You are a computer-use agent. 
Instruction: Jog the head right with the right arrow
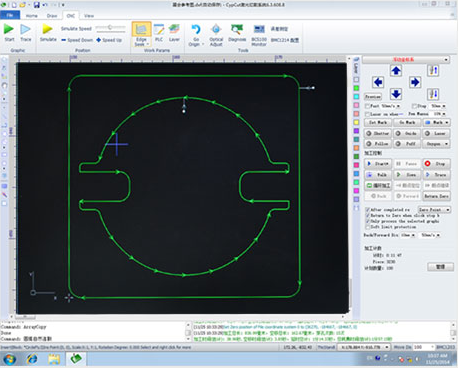415,82
